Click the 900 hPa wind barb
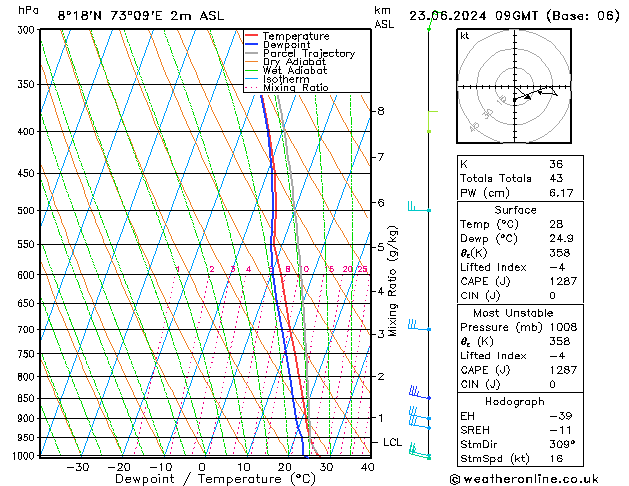Screen dimensions: 629x486 click(x=420, y=414)
